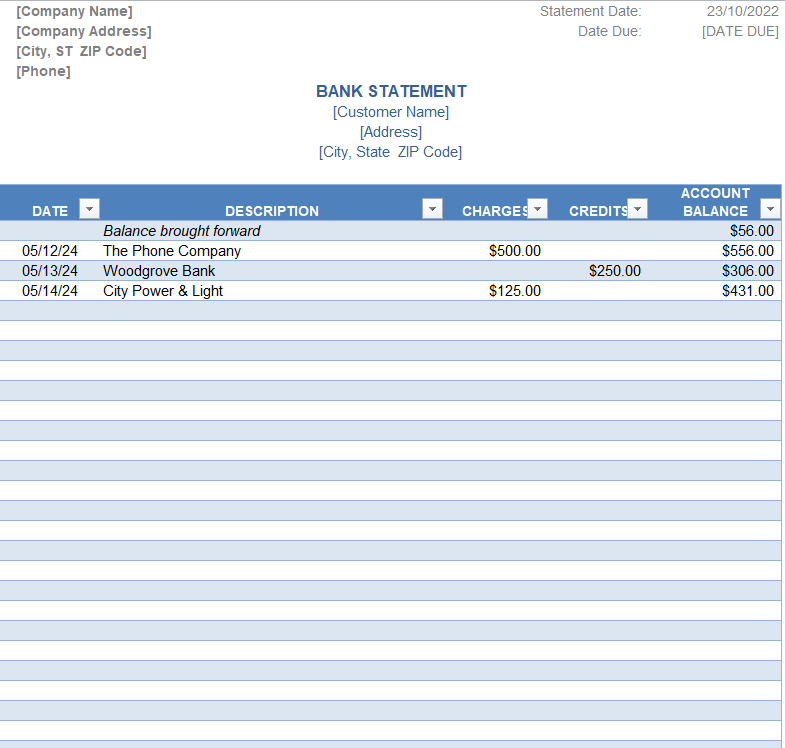785x748 pixels.
Task: Select the [Company Name] placeholder cell
Action: pyautogui.click(x=74, y=11)
